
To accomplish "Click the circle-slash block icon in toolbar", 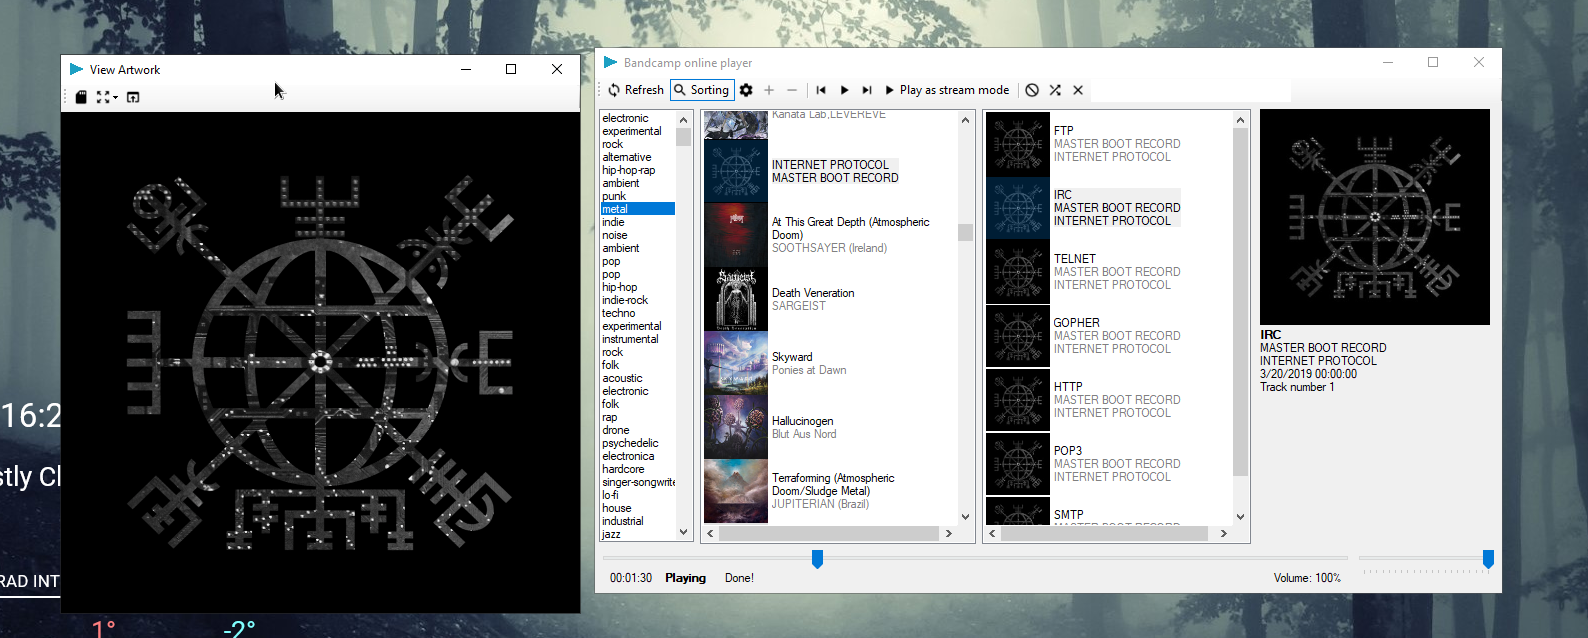I will pyautogui.click(x=1032, y=90).
